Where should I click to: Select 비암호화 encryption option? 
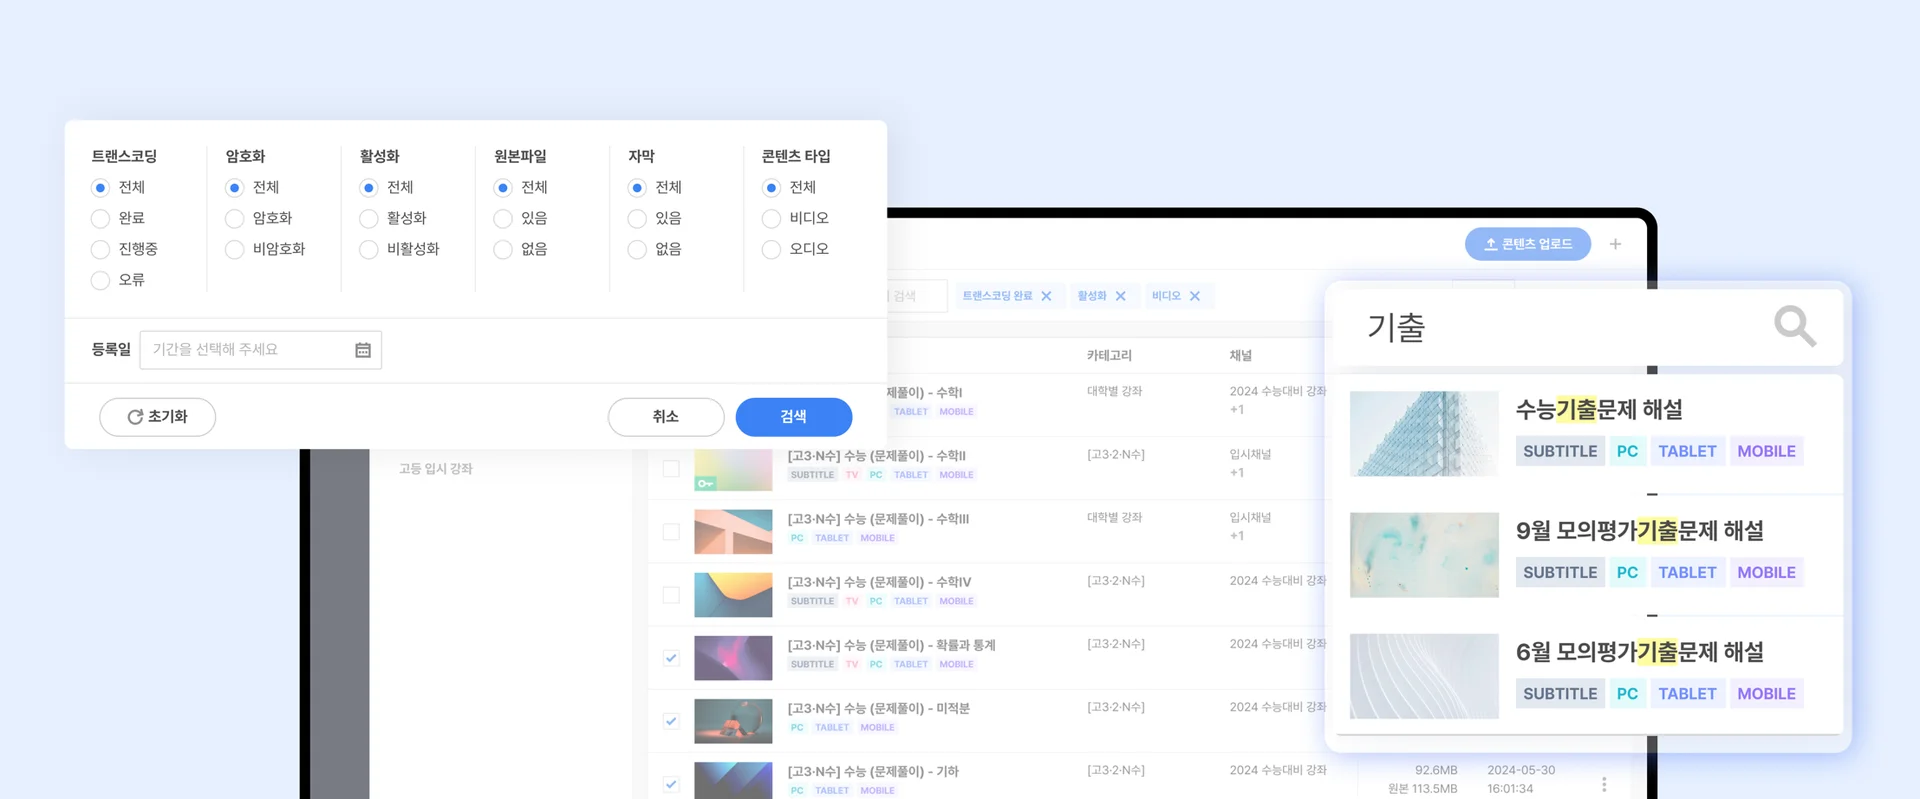click(x=235, y=250)
